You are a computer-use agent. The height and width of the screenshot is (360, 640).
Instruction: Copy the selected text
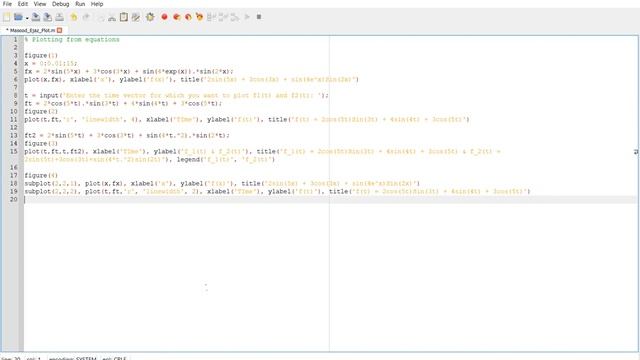click(100, 17)
